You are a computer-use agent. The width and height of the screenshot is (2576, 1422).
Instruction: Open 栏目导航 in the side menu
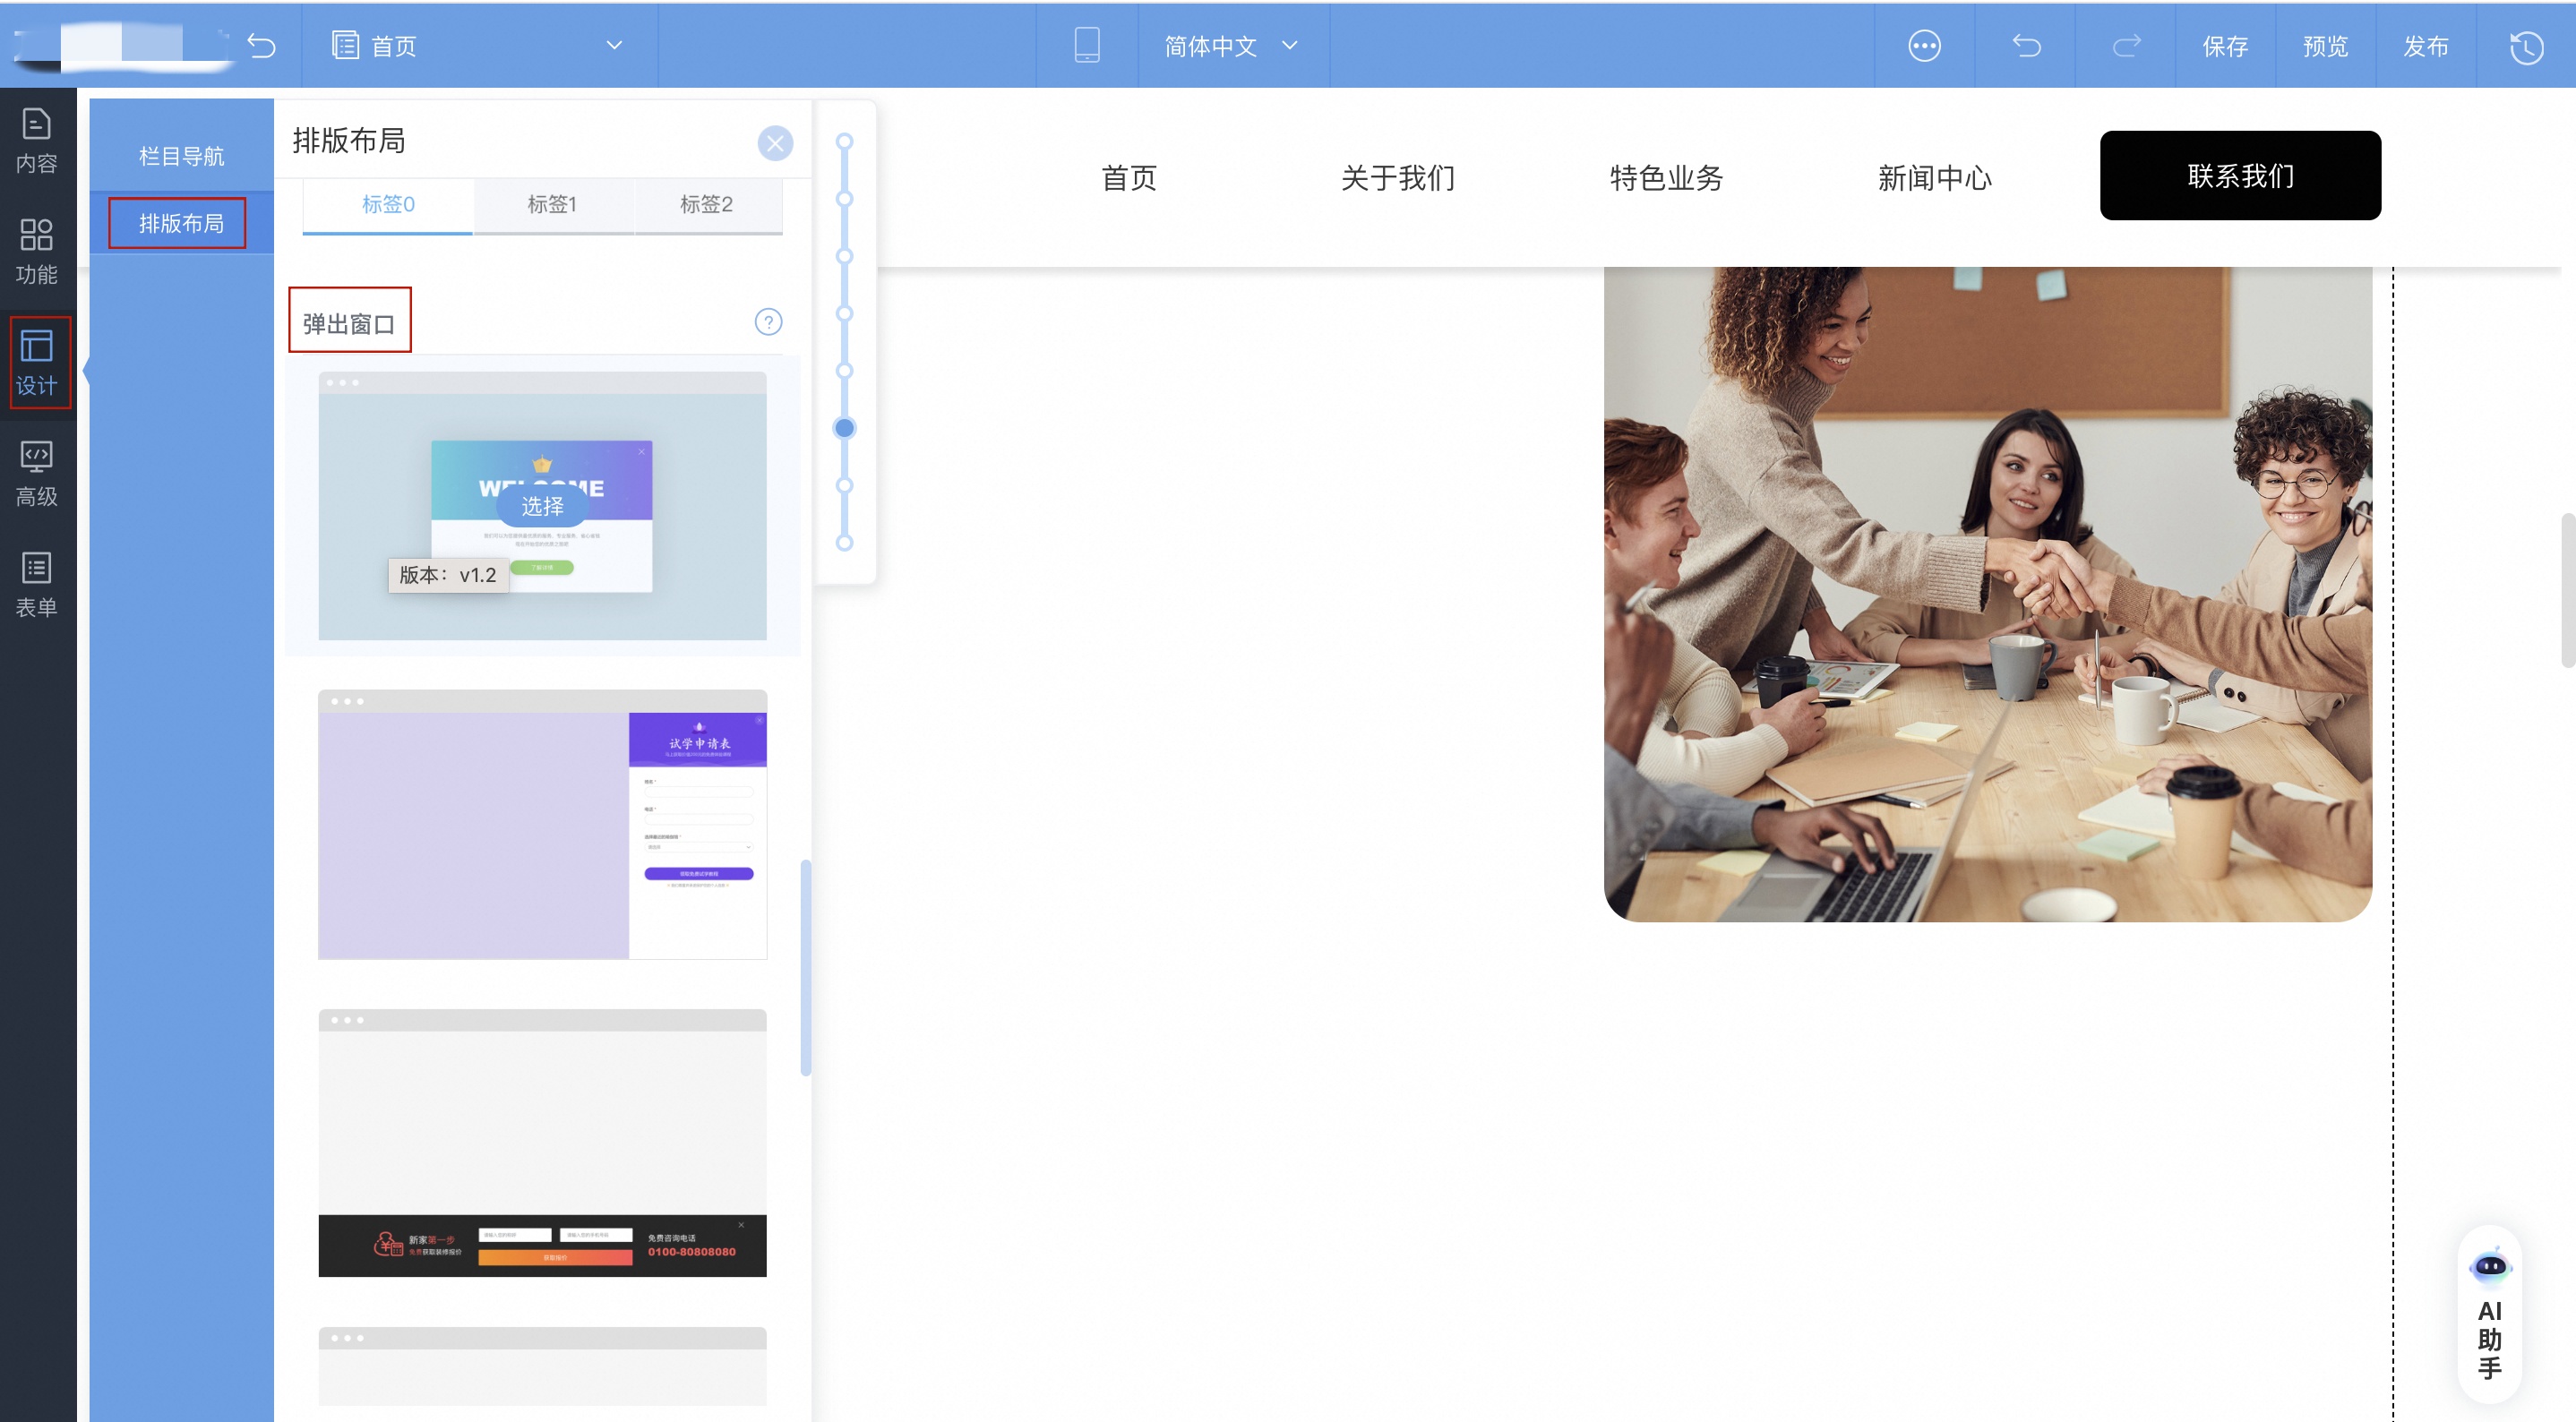181,156
